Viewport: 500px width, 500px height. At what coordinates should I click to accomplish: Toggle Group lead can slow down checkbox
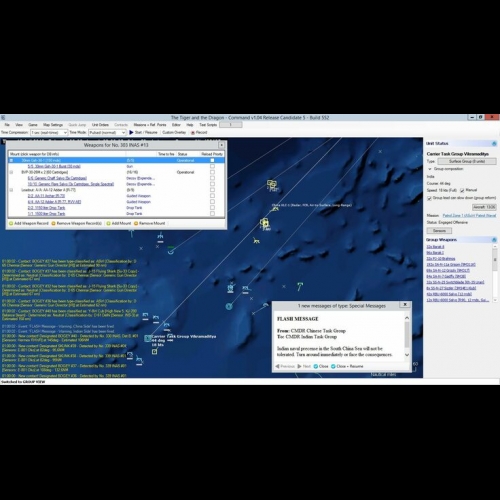pos(429,198)
